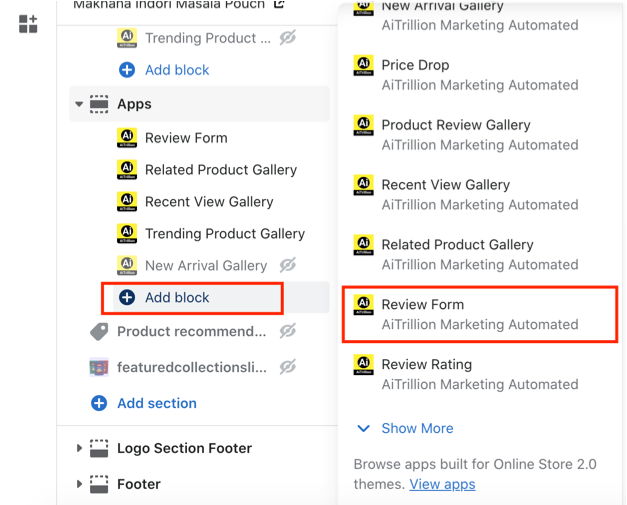Click the Logo Section Footer section icon

coord(99,448)
